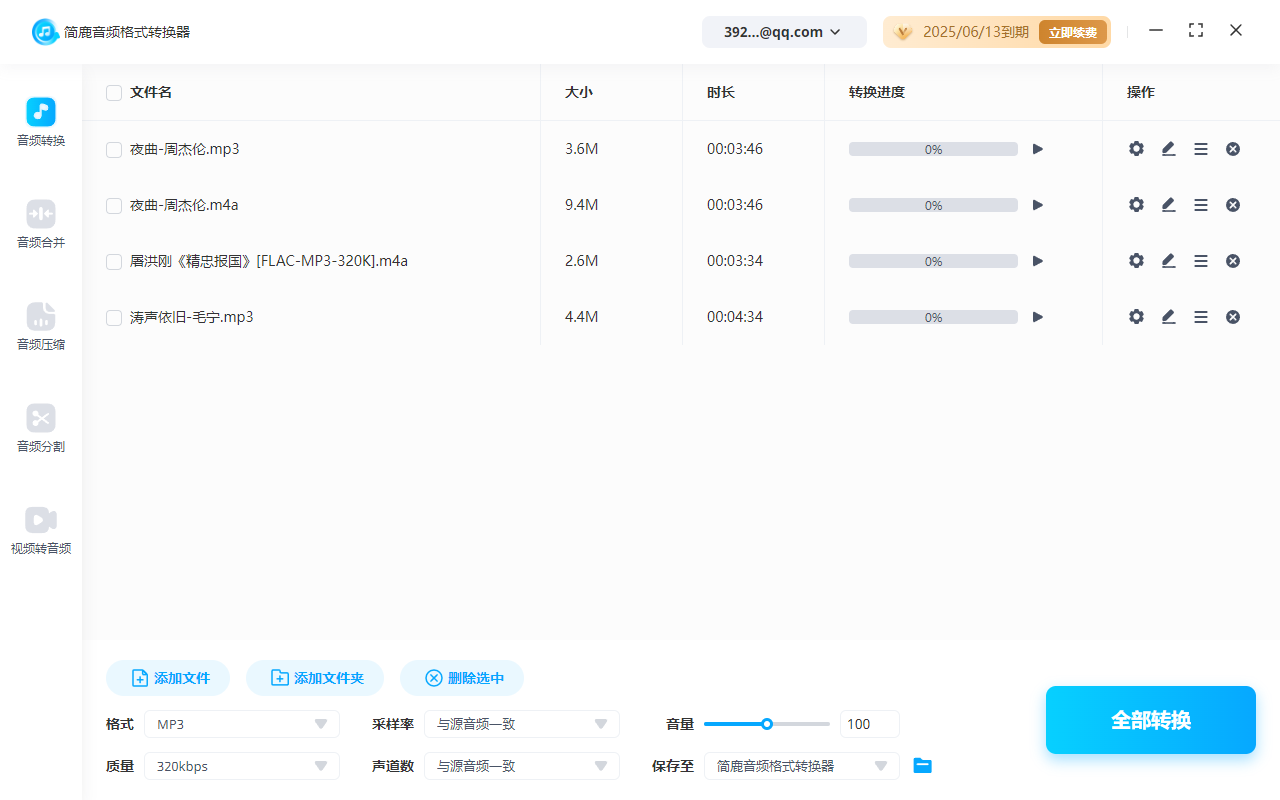Play 夜曲-周杰伦.m4a preview

point(1038,205)
